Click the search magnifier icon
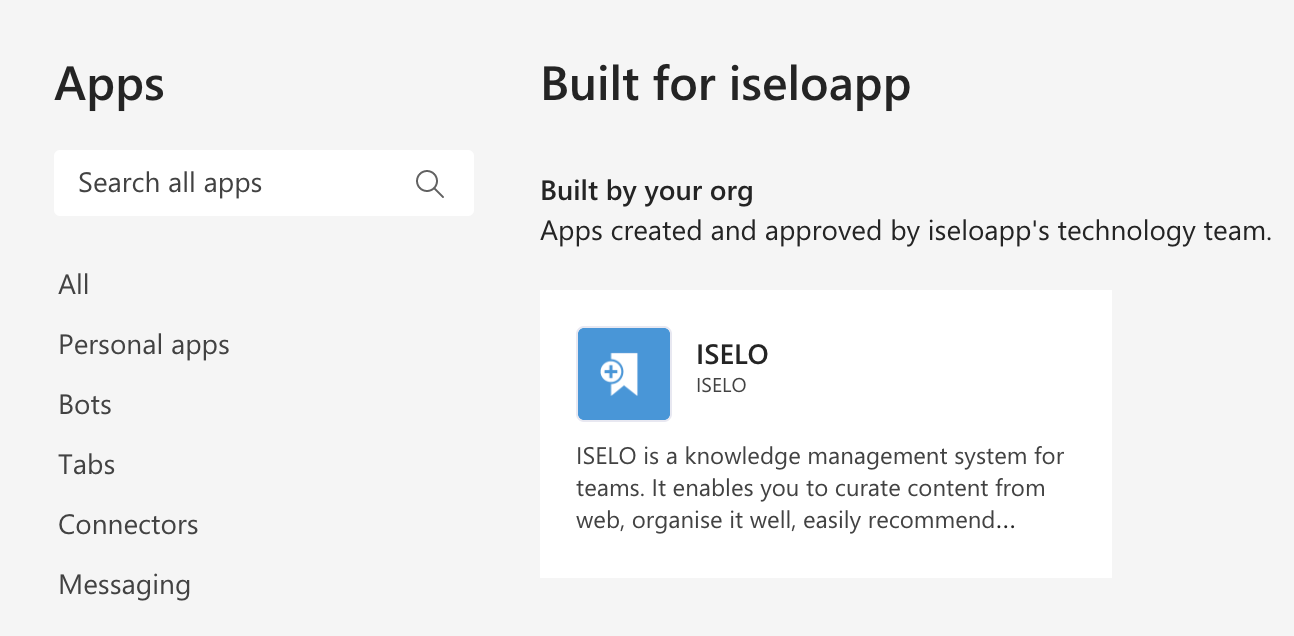1294x636 pixels. coord(430,184)
